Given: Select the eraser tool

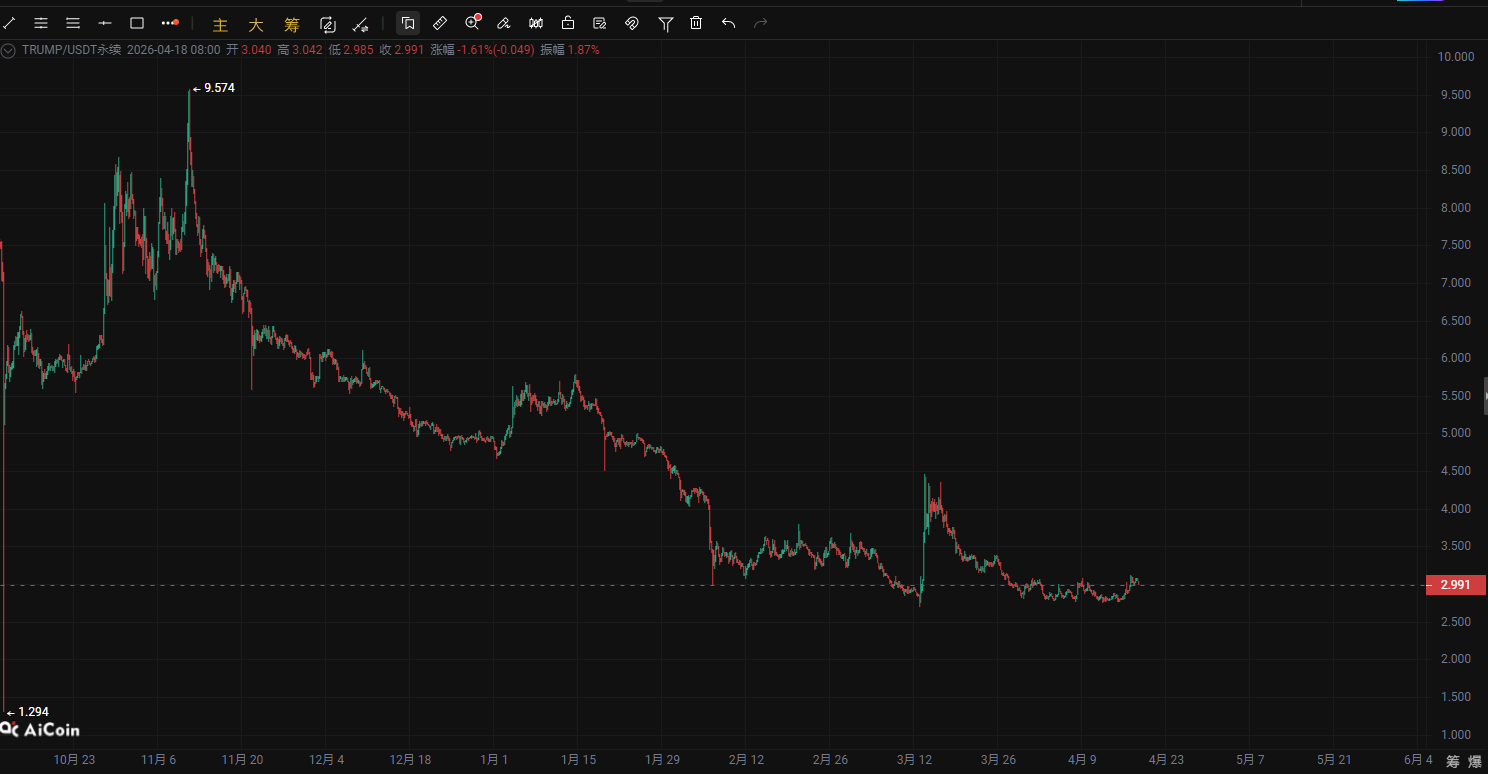Looking at the screenshot, I should (504, 23).
